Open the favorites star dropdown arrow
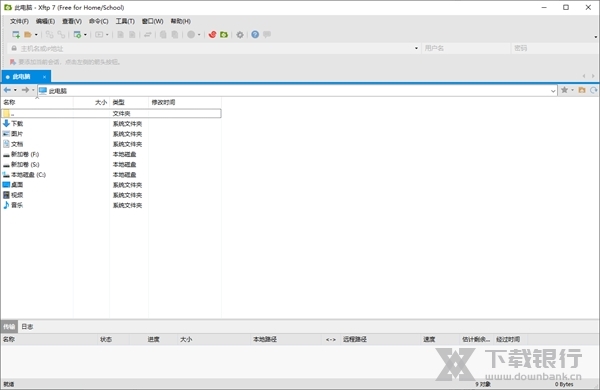 pos(572,90)
